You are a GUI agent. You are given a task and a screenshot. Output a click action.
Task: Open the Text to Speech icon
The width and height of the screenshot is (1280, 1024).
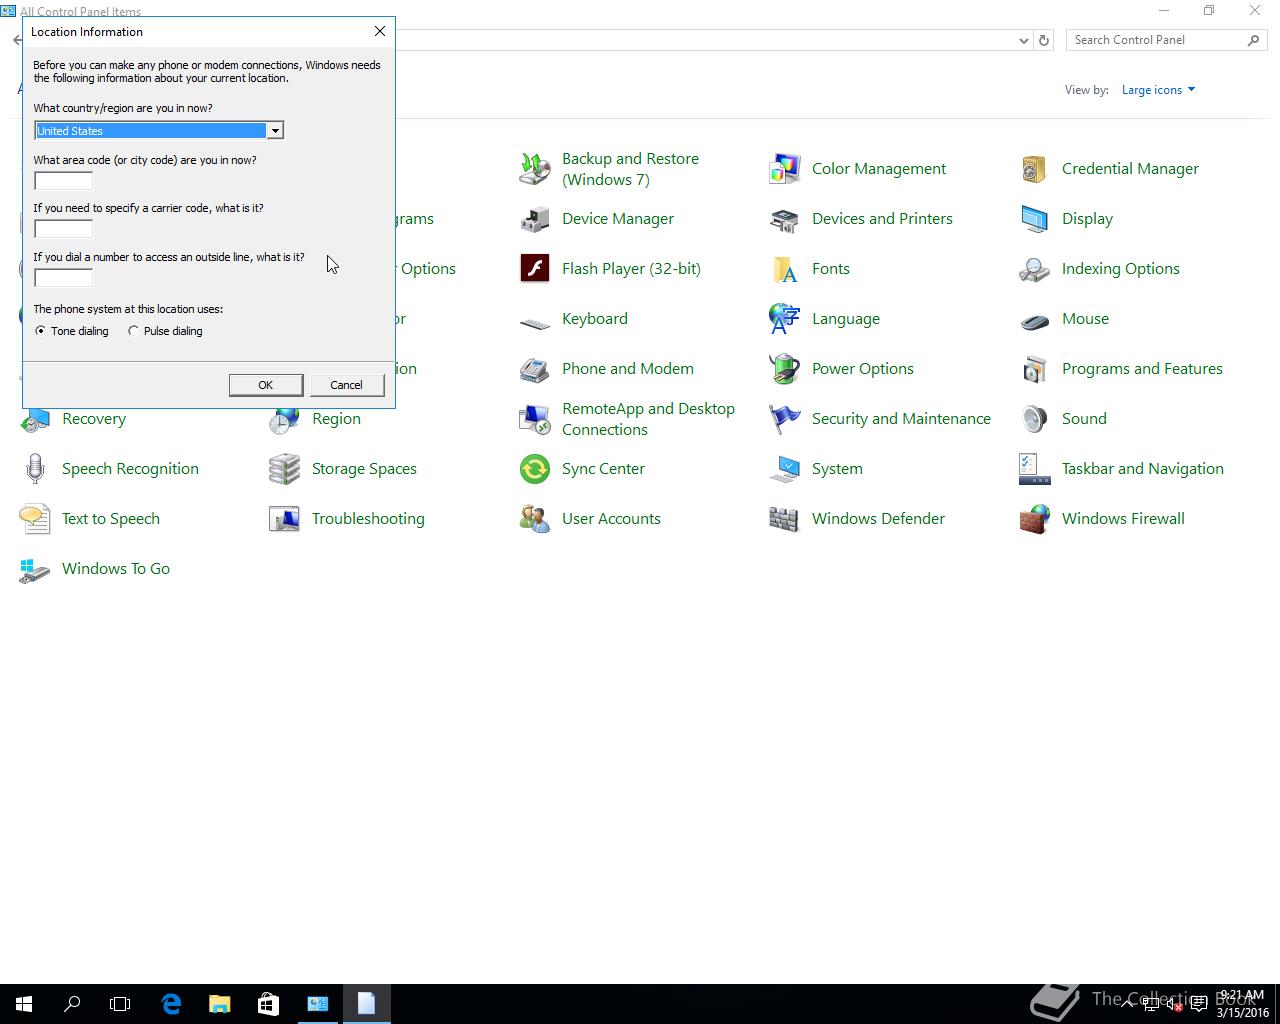click(x=35, y=519)
